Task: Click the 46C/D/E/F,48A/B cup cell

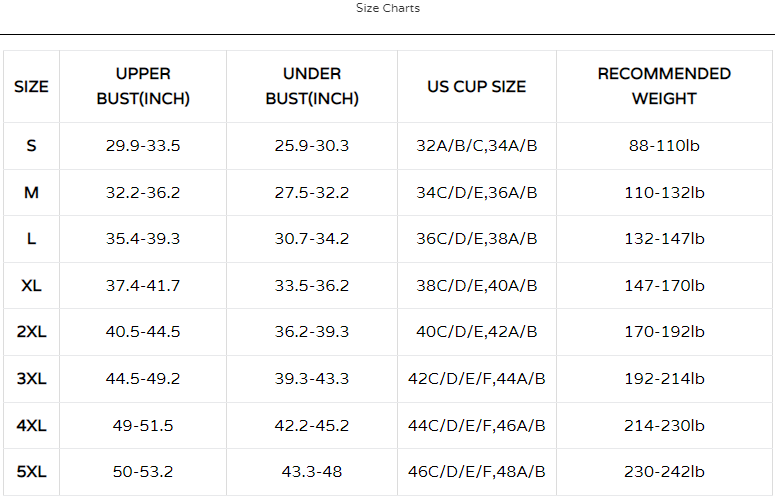Action: point(477,472)
